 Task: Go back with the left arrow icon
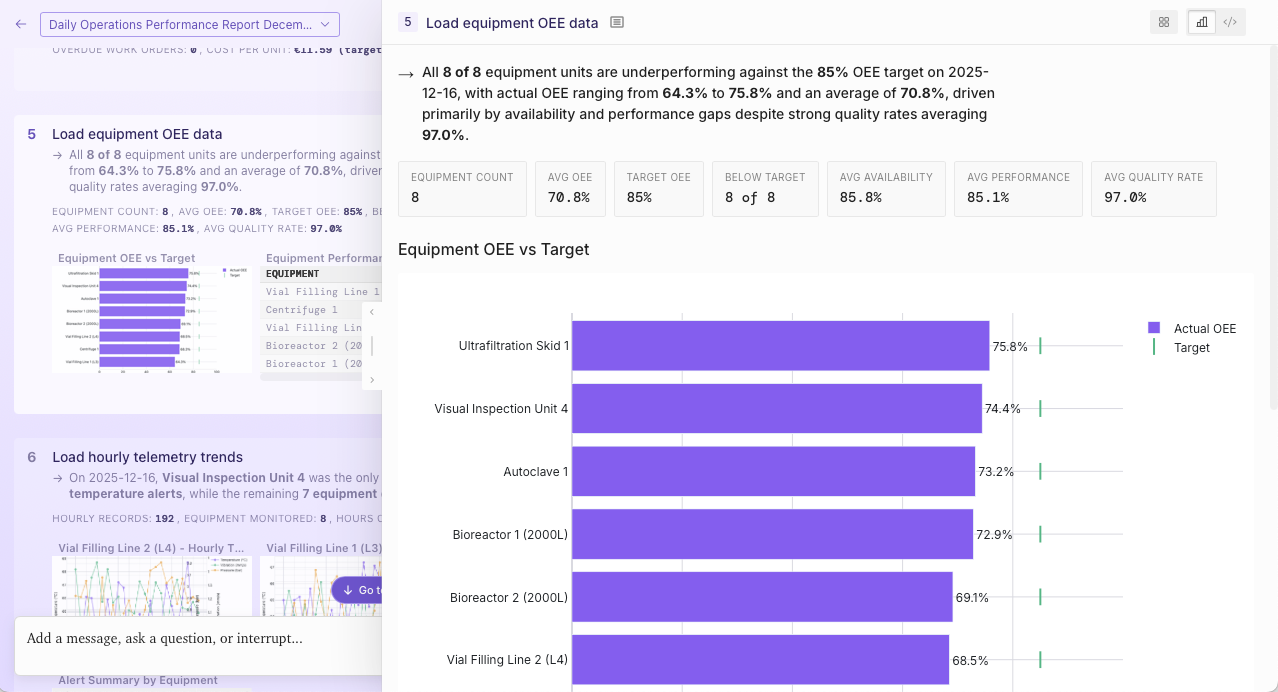tap(21, 24)
